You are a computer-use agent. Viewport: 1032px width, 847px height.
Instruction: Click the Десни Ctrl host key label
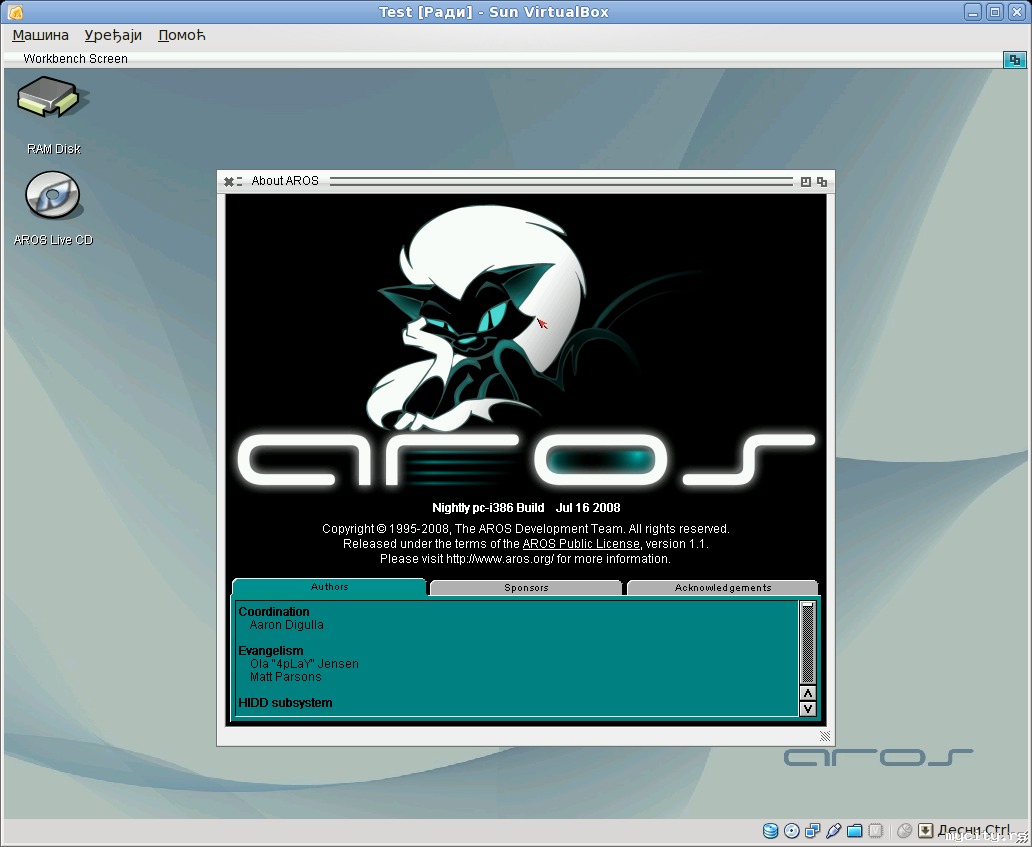tap(973, 830)
